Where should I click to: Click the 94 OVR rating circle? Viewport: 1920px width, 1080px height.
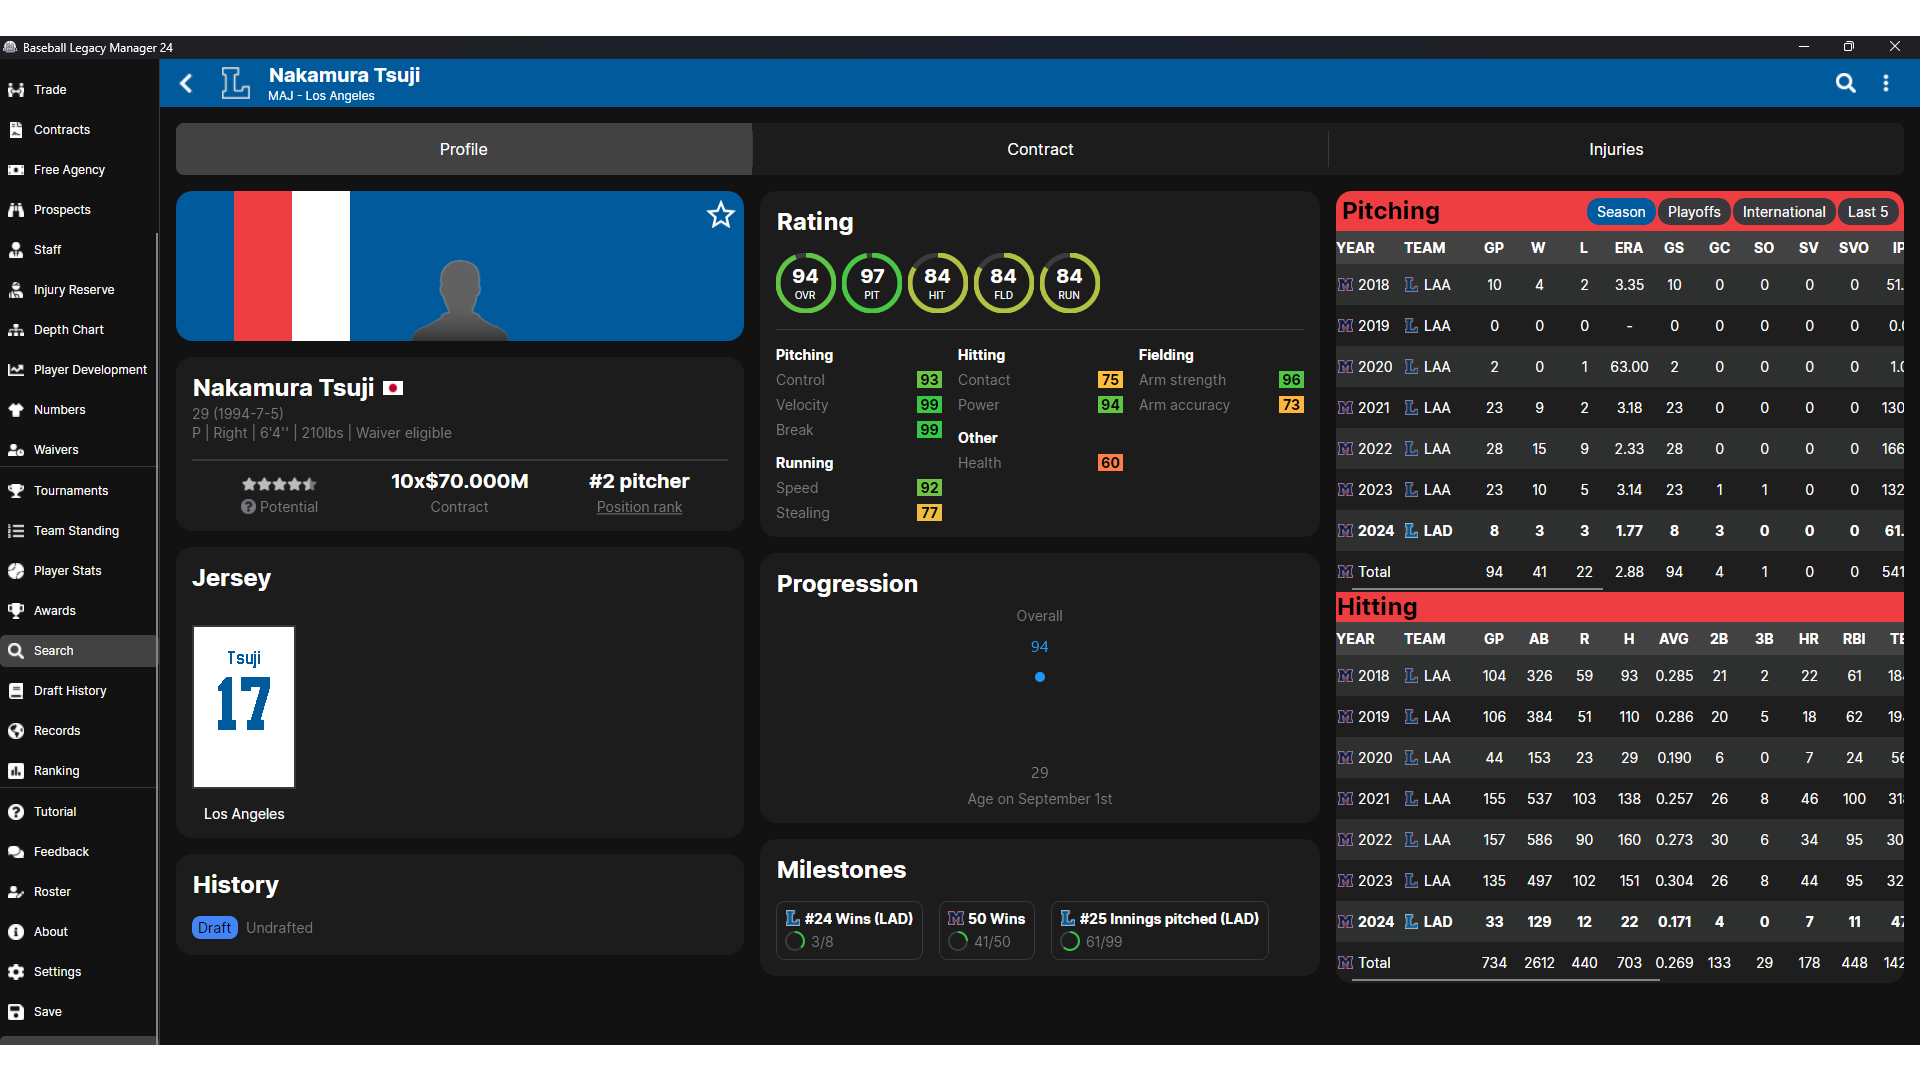coord(805,283)
